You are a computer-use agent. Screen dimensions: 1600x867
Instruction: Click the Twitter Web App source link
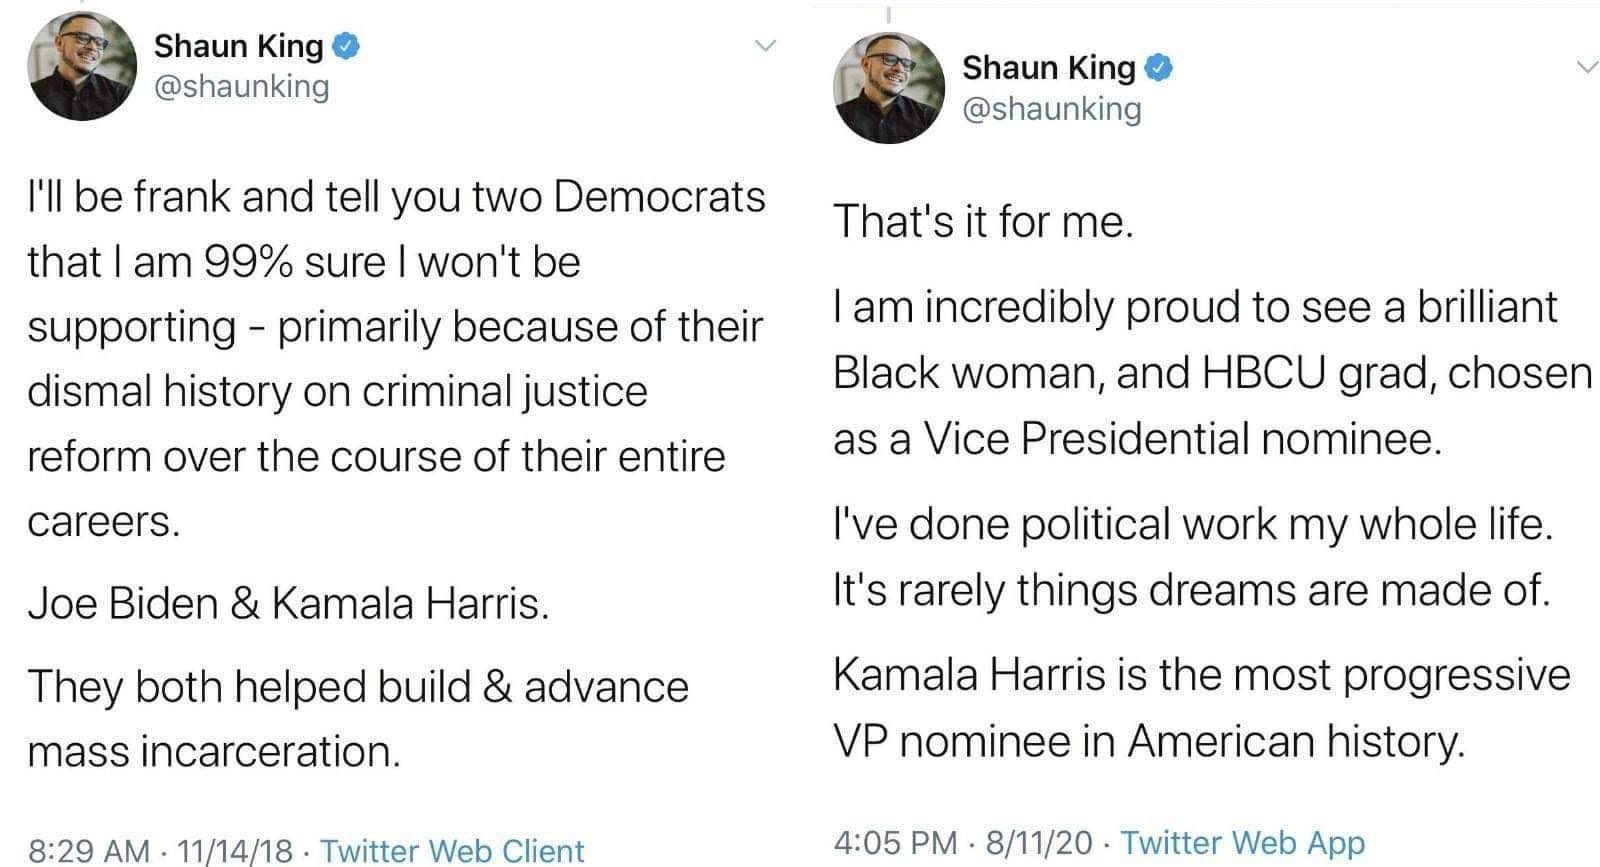[1243, 843]
